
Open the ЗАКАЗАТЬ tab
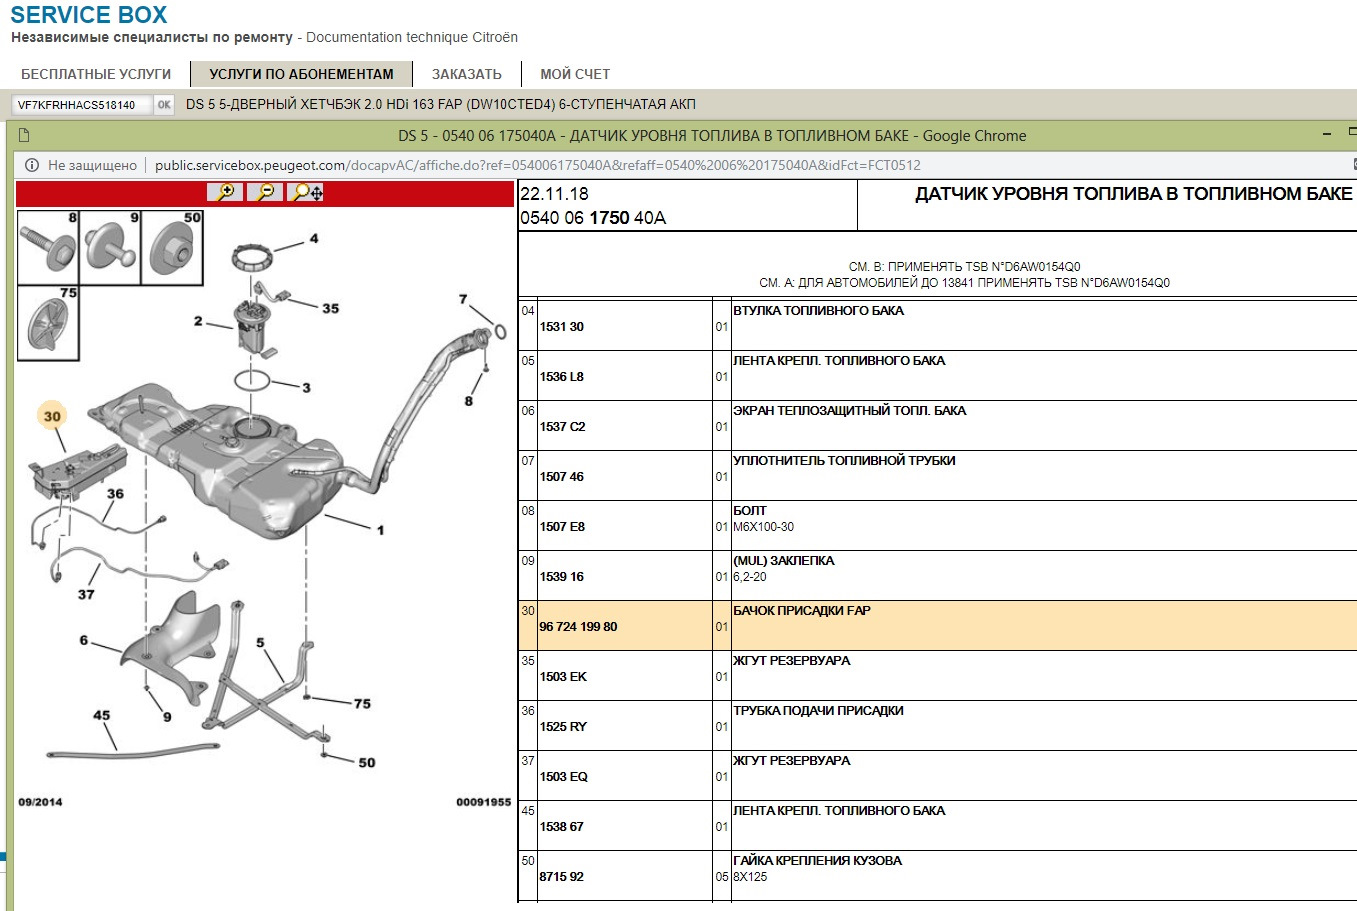coord(467,74)
